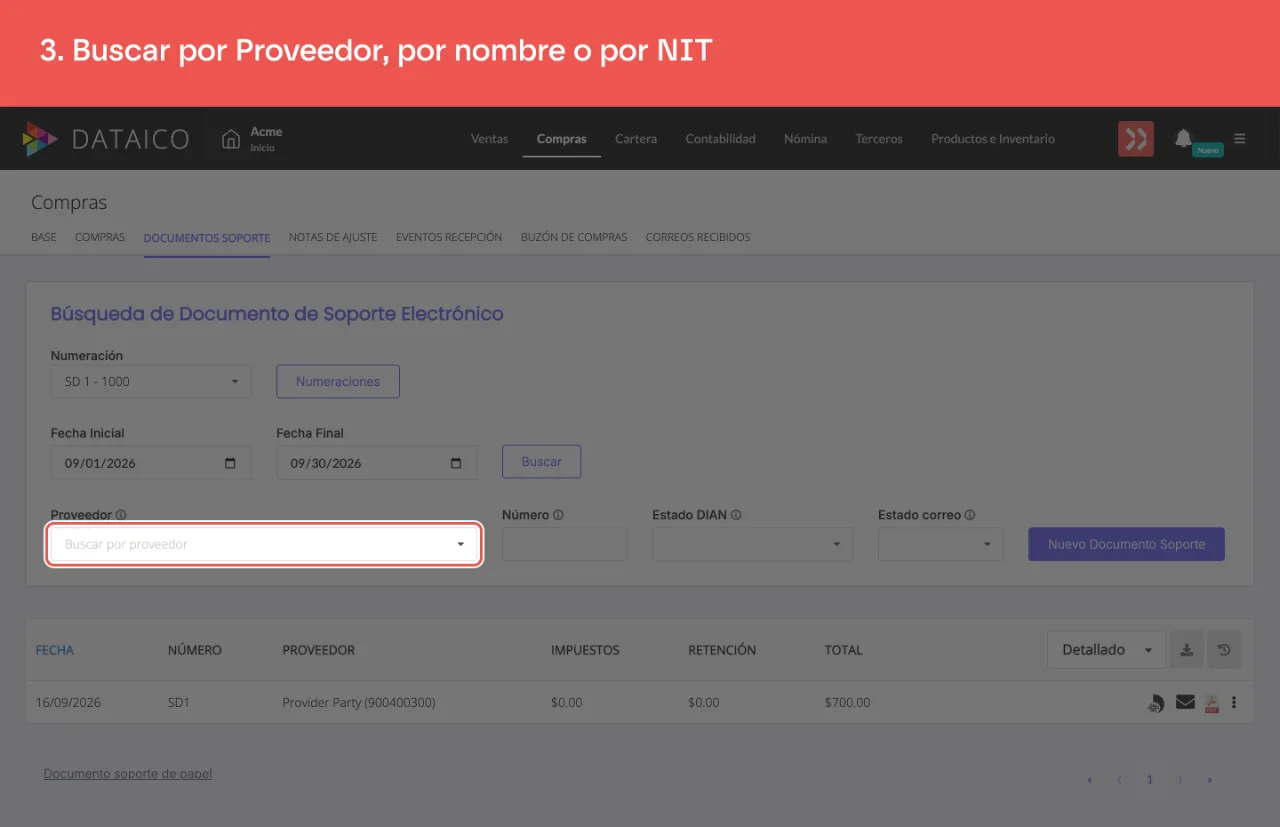
Task: Go to Acme home via house icon
Action: 231,139
